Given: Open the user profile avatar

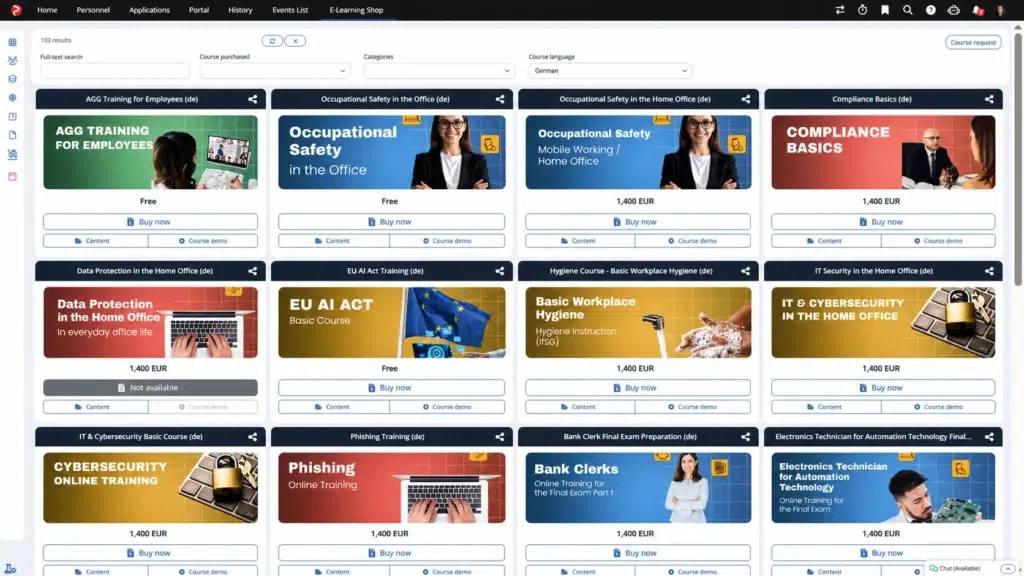Looking at the screenshot, I should pos(1000,10).
